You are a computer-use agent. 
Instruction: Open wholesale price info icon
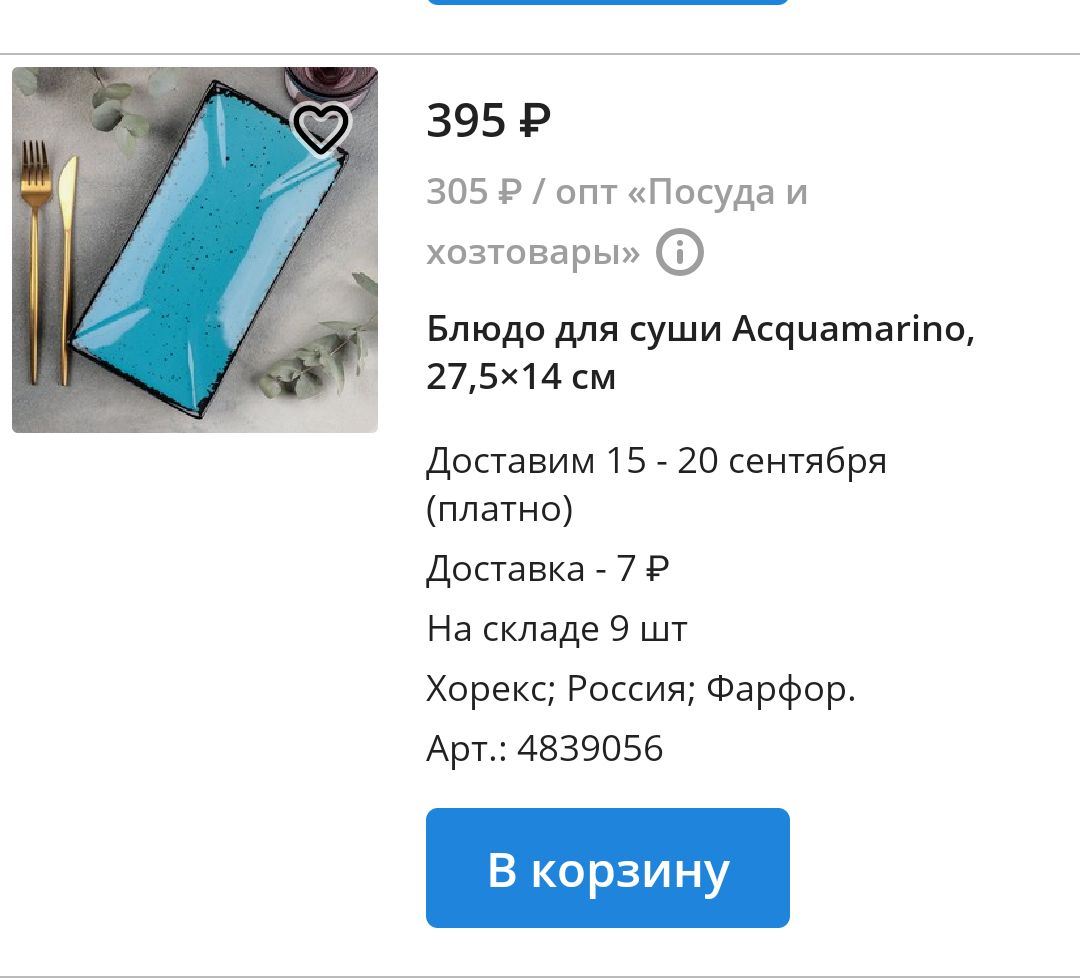(x=679, y=252)
